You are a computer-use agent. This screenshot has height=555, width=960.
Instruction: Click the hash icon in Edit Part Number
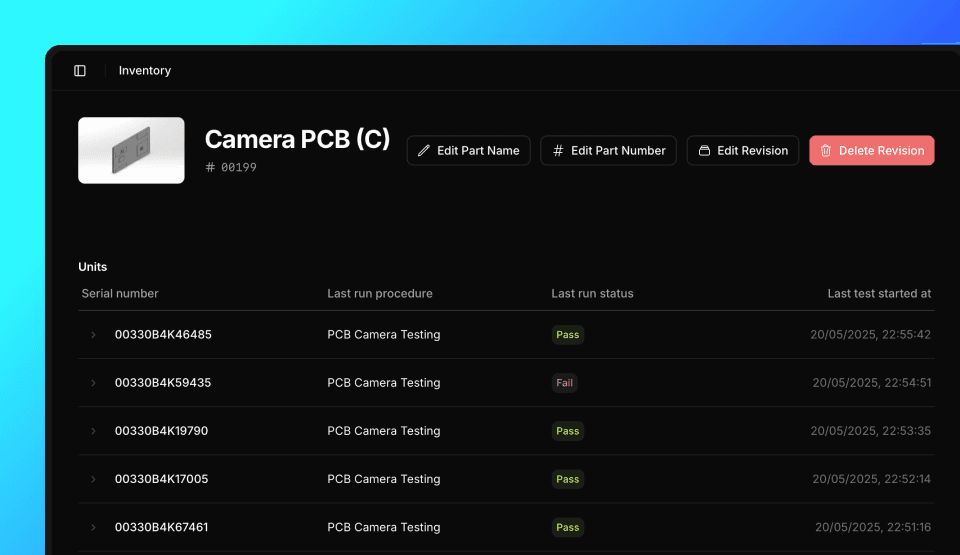point(558,151)
